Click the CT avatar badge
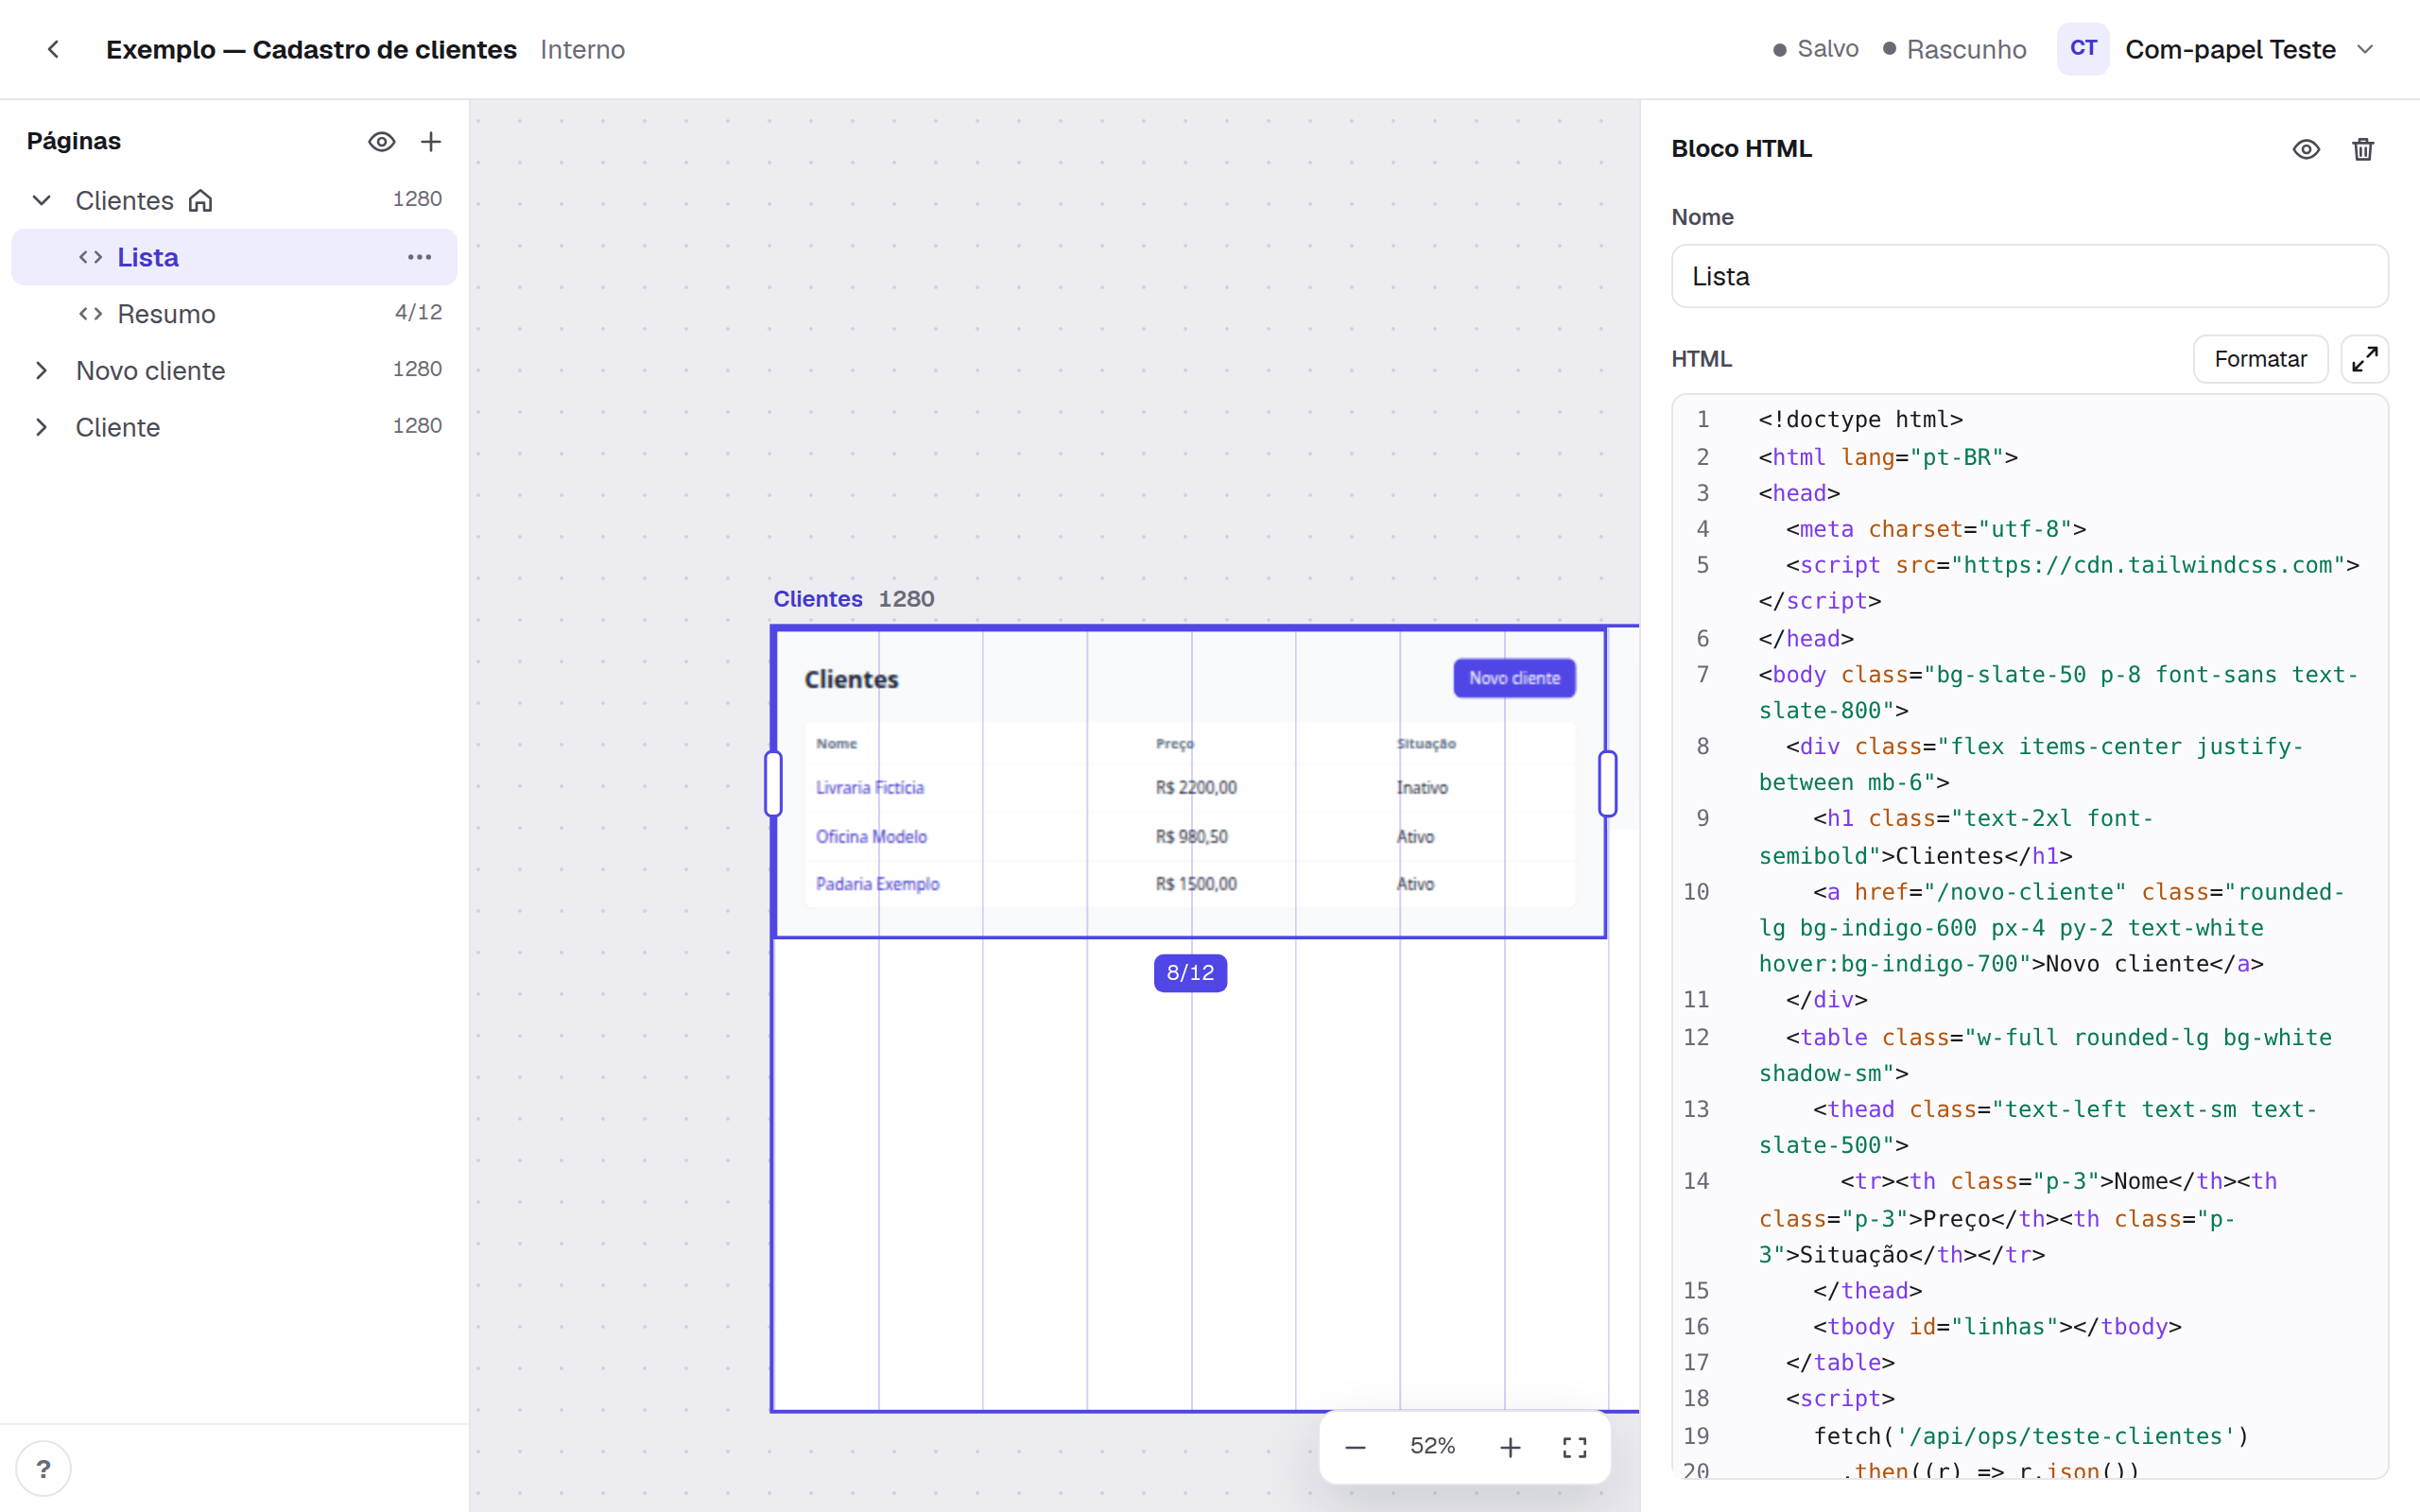The width and height of the screenshot is (2420, 1512). pyautogui.click(x=2083, y=48)
